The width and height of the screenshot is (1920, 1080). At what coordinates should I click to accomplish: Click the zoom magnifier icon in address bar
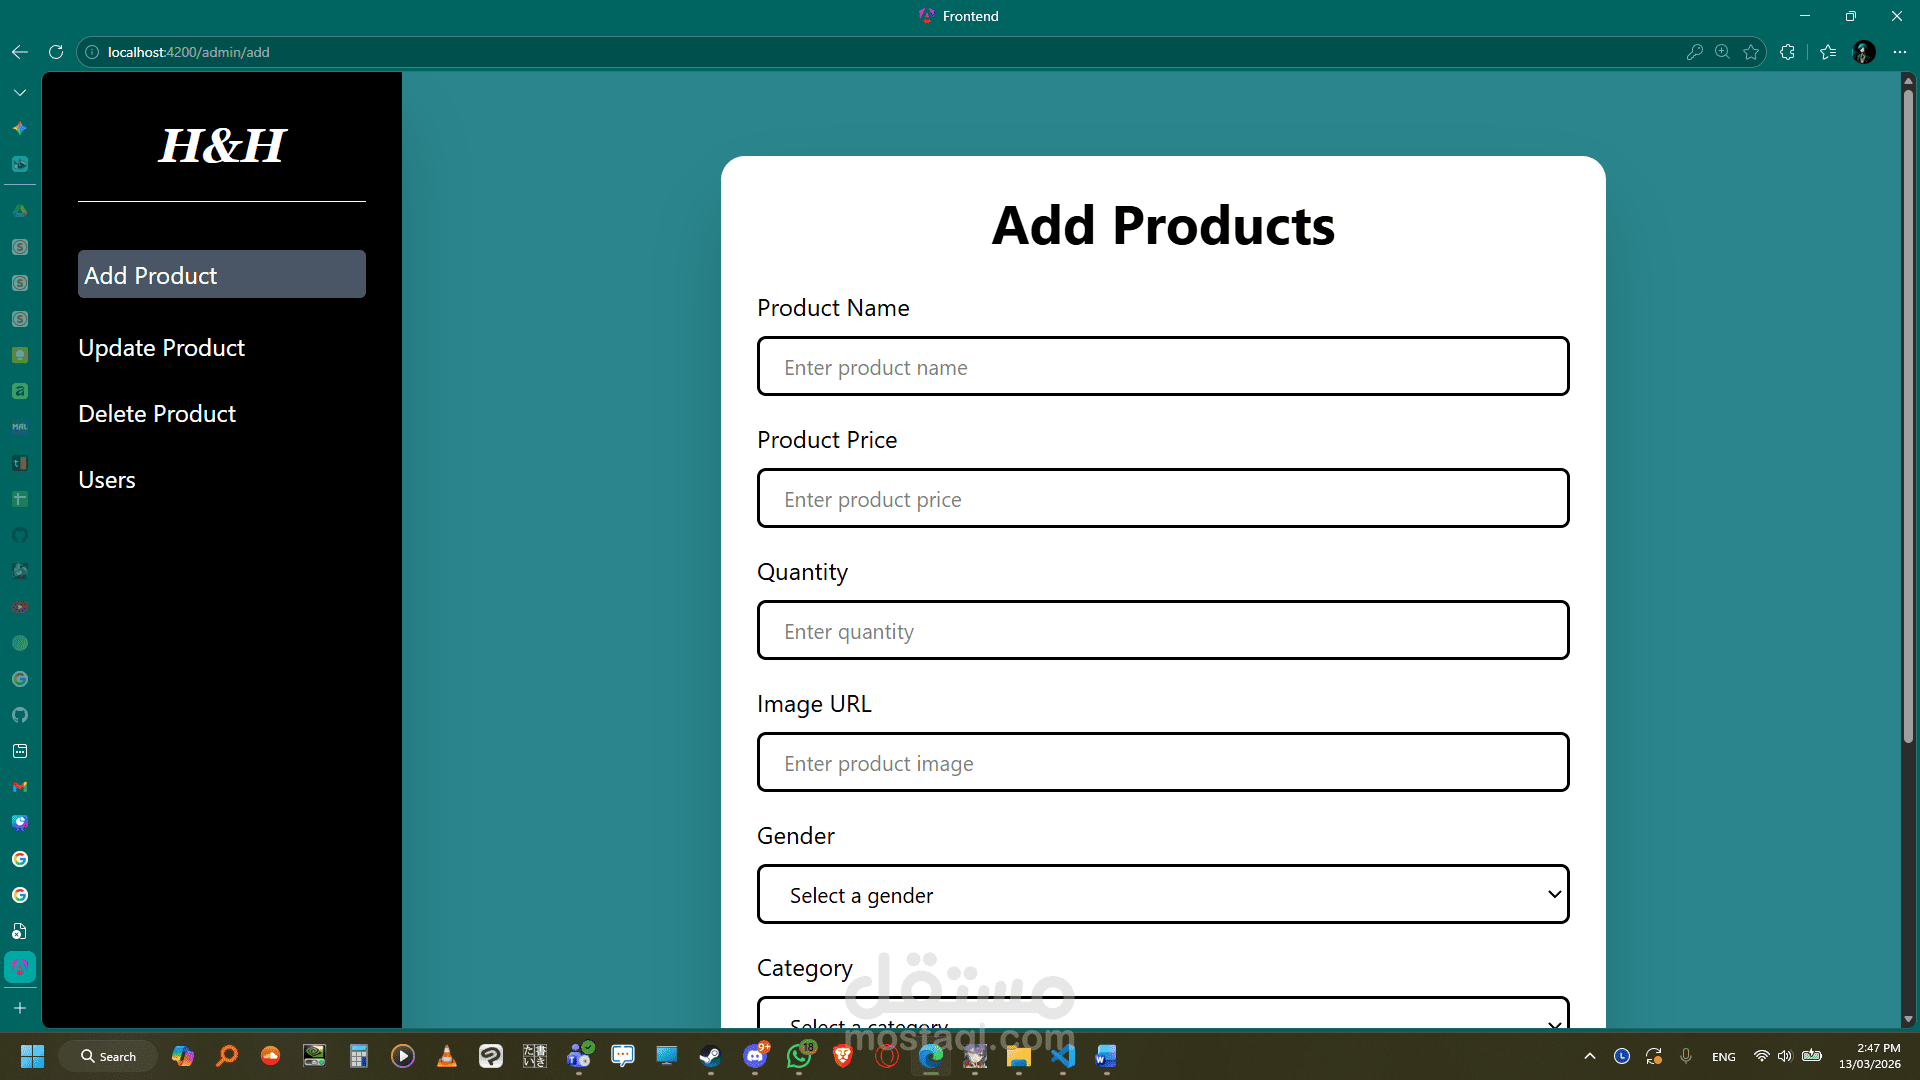pos(1722,52)
